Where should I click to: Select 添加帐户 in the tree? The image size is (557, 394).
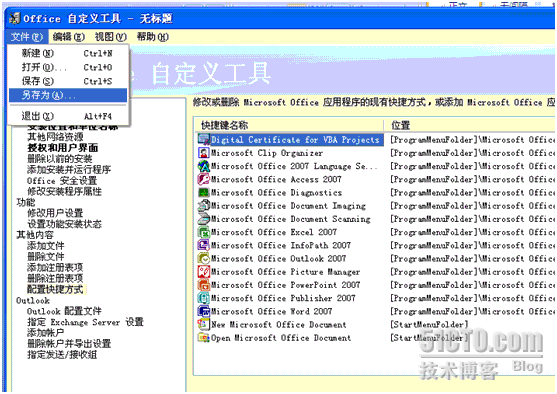[46, 333]
